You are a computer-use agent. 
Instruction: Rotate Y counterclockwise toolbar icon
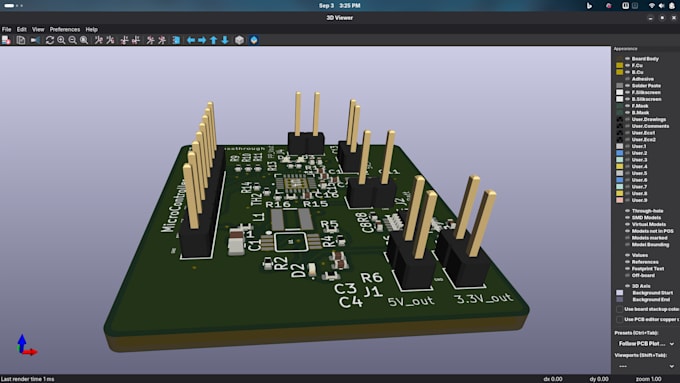click(136, 40)
